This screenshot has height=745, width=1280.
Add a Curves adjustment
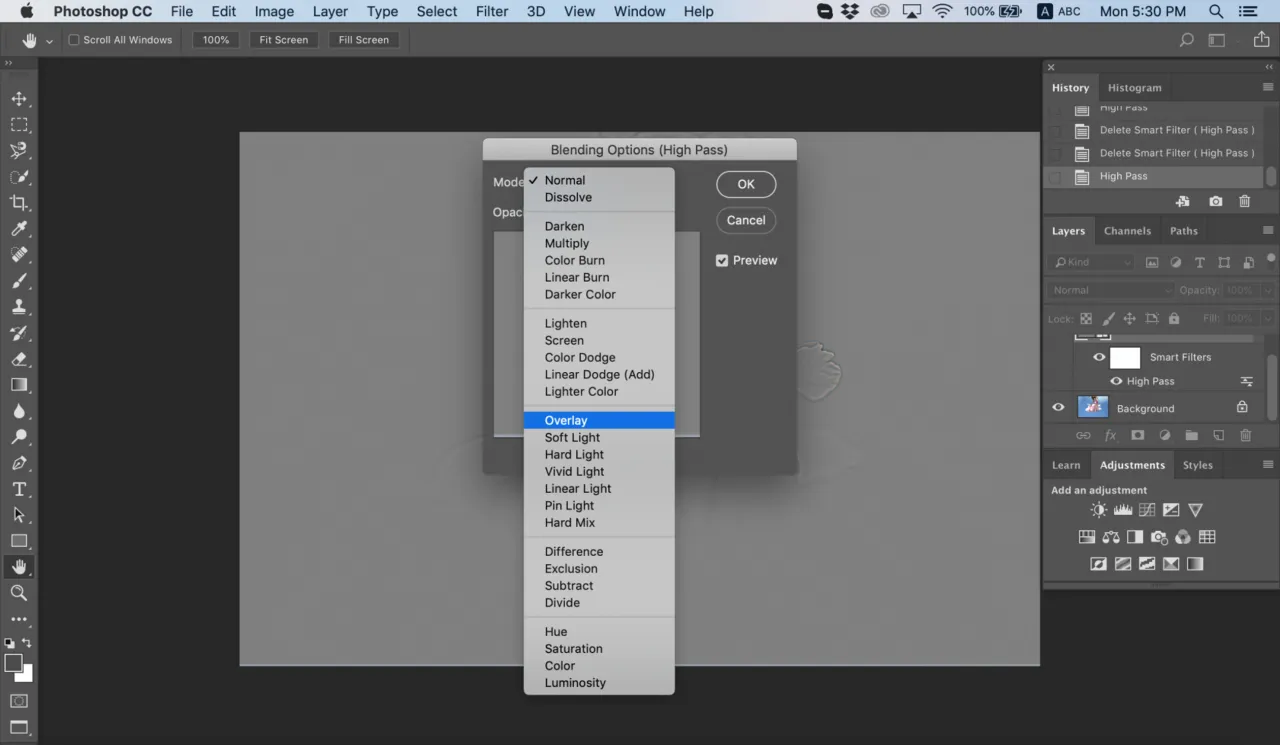click(1147, 509)
